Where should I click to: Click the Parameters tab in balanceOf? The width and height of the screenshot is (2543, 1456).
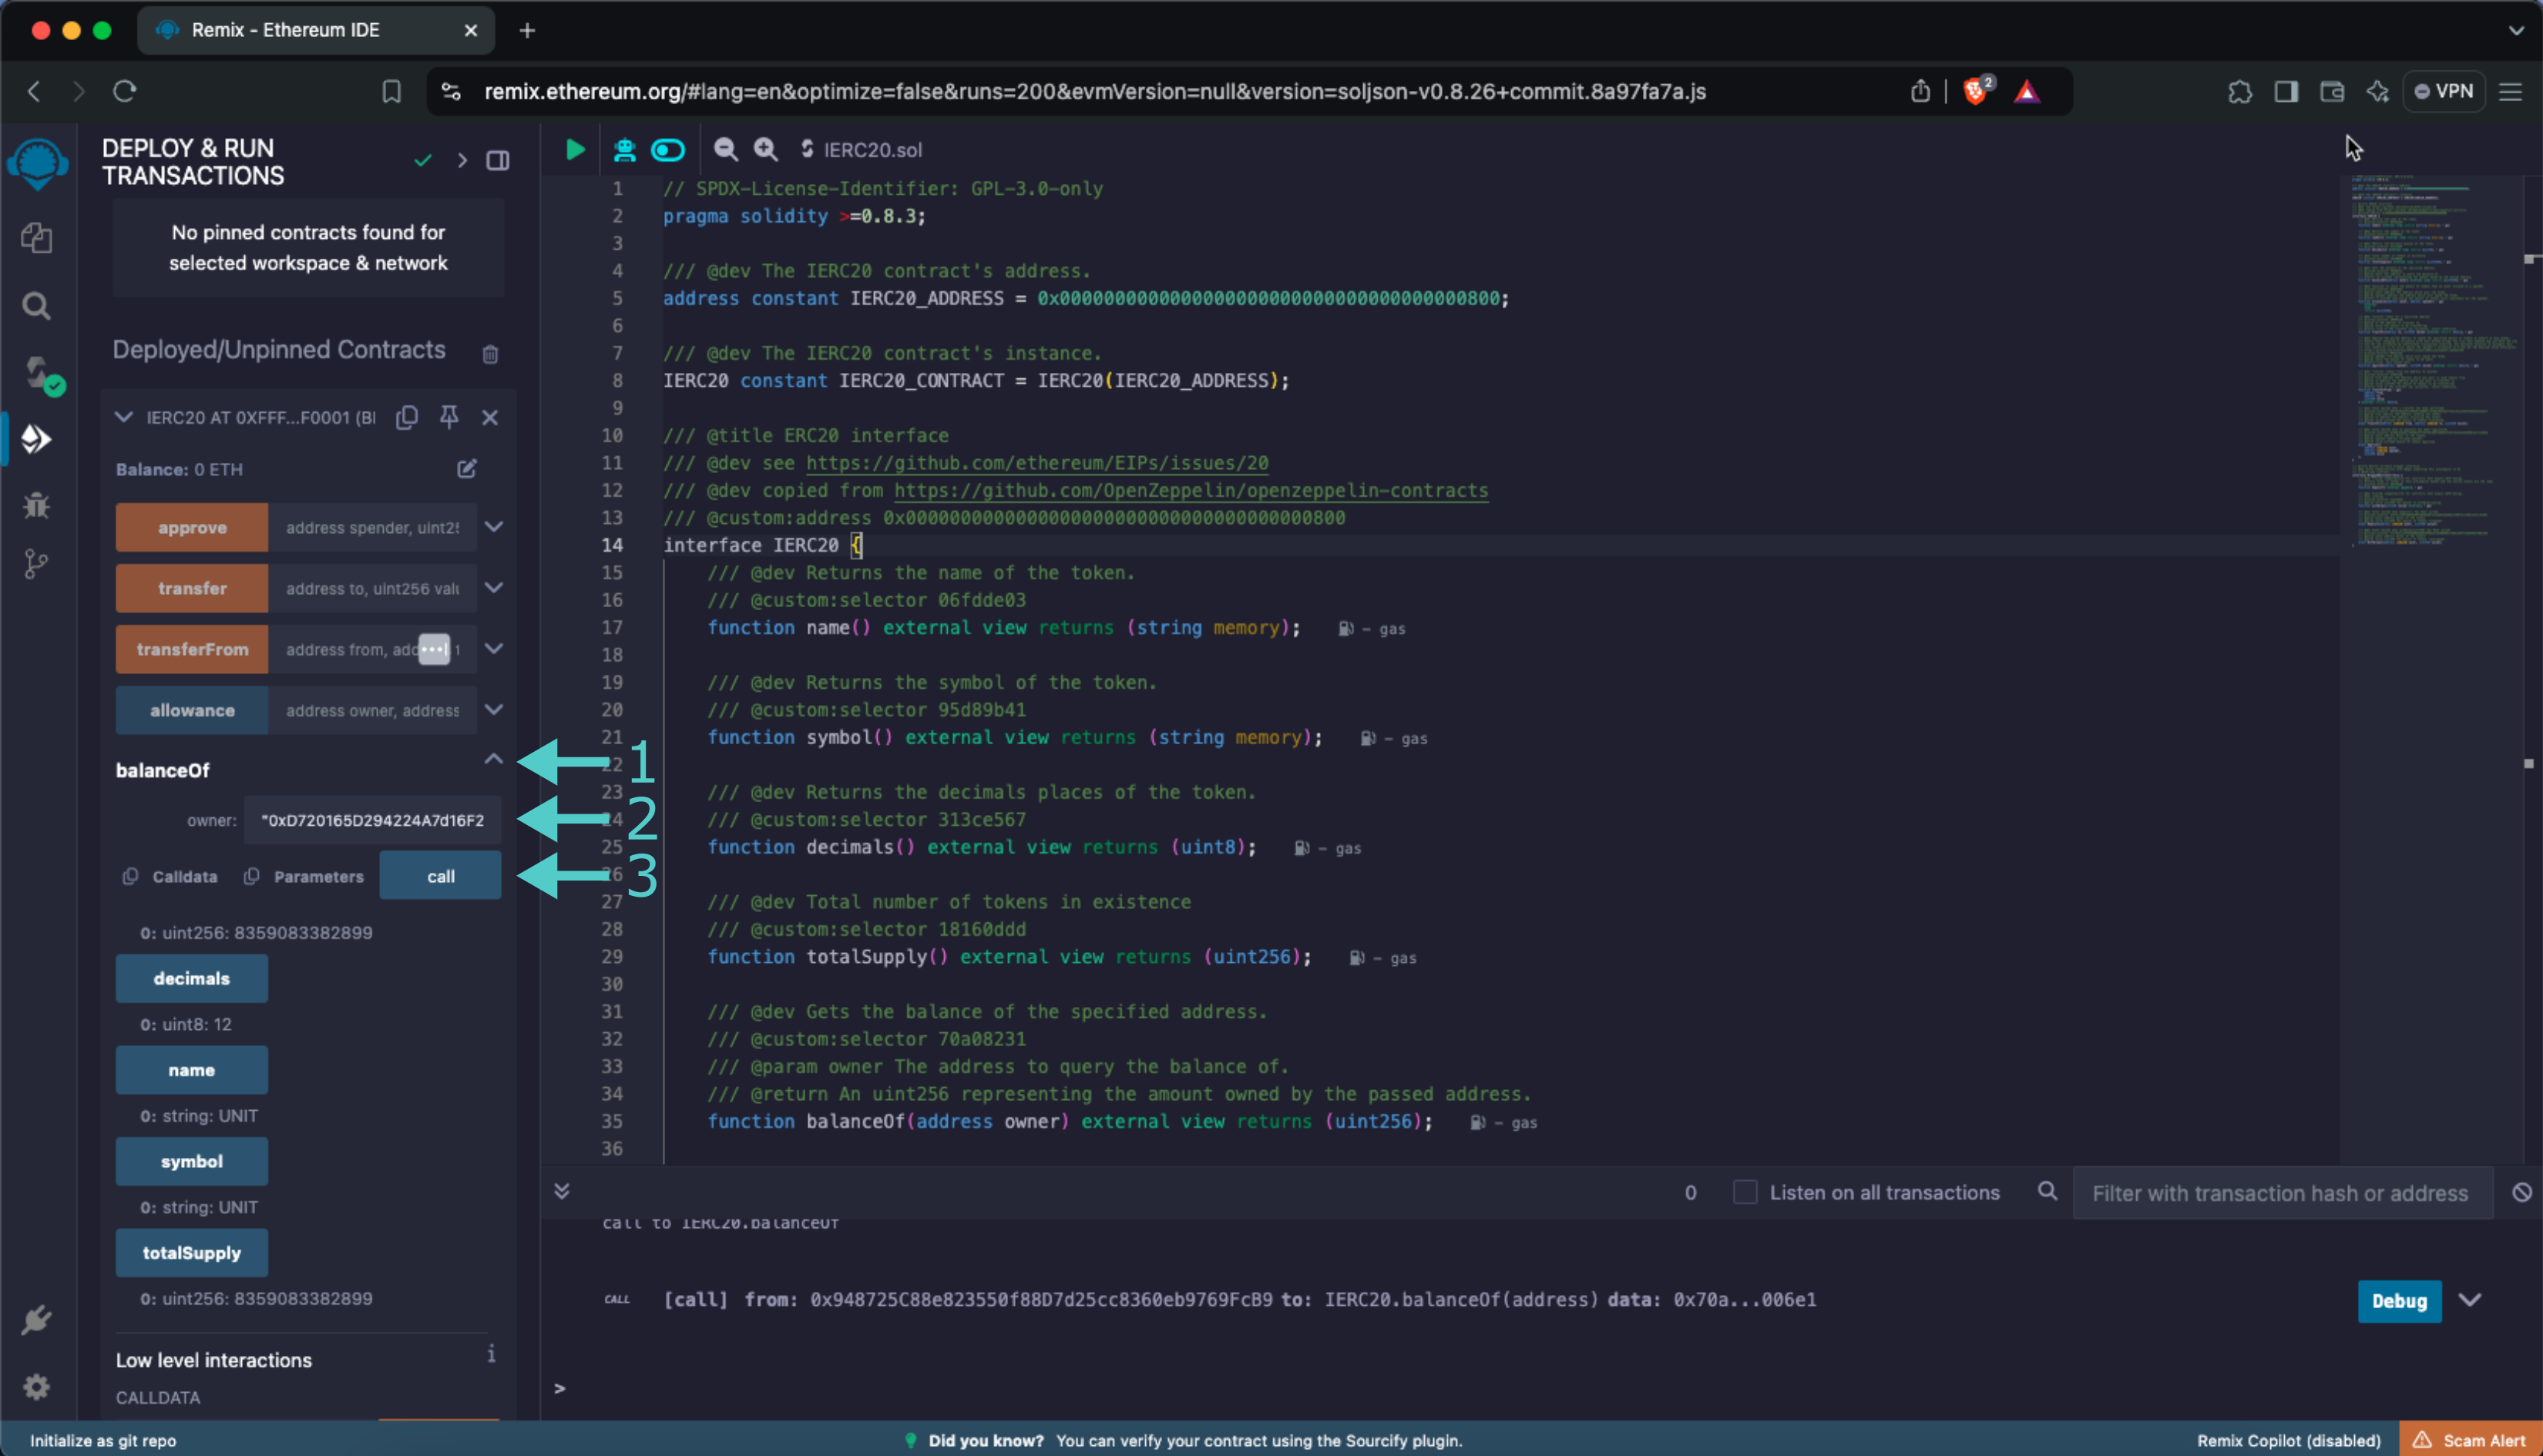pyautogui.click(x=316, y=874)
